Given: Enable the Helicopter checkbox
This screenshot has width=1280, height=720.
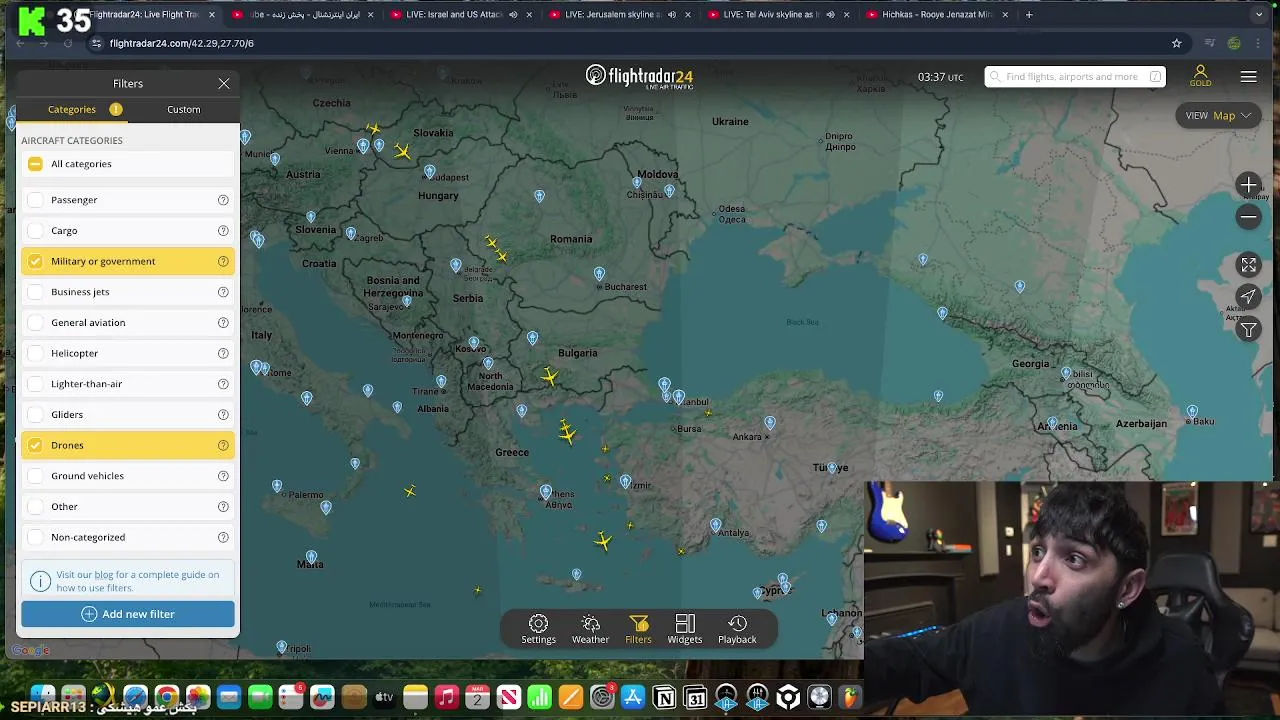Looking at the screenshot, I should point(35,353).
